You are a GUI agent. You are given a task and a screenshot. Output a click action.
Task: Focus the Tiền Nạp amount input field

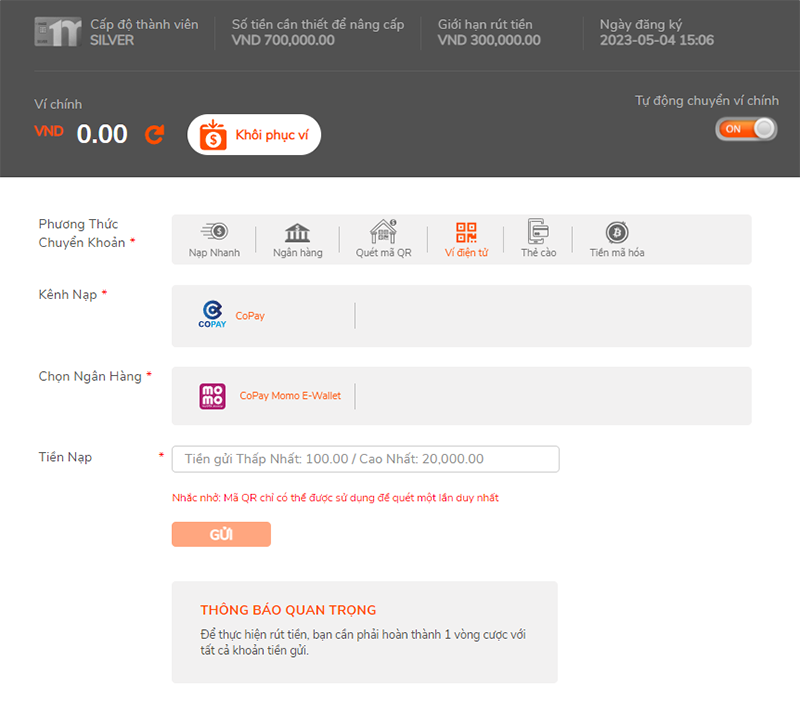pyautogui.click(x=365, y=459)
